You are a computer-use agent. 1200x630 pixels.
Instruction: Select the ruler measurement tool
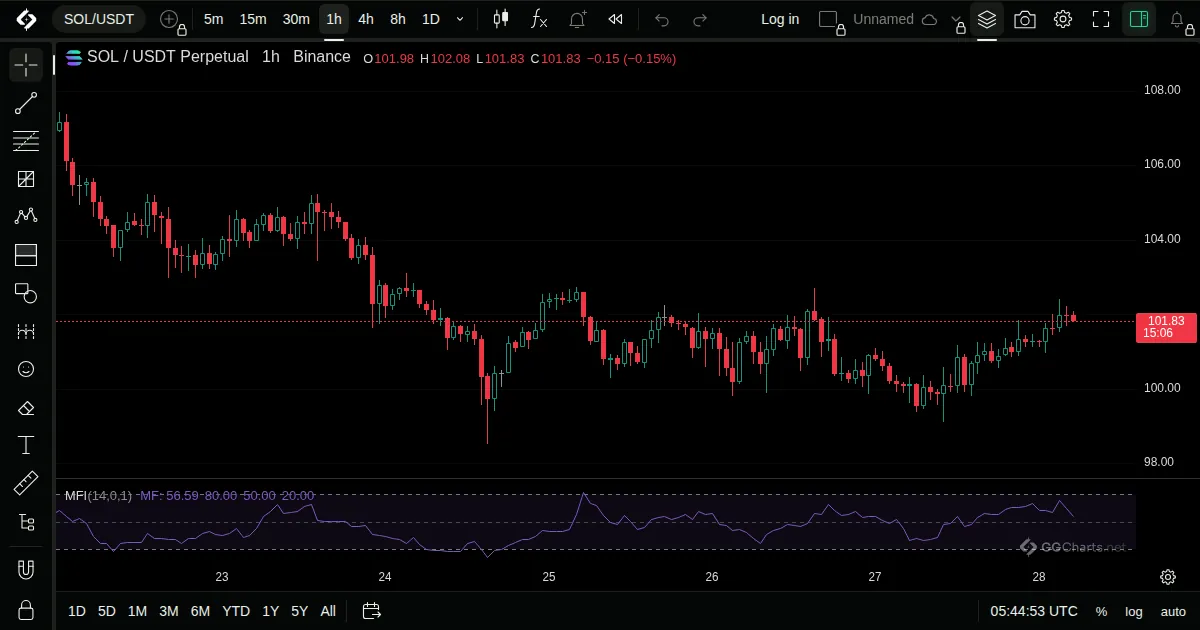26,483
